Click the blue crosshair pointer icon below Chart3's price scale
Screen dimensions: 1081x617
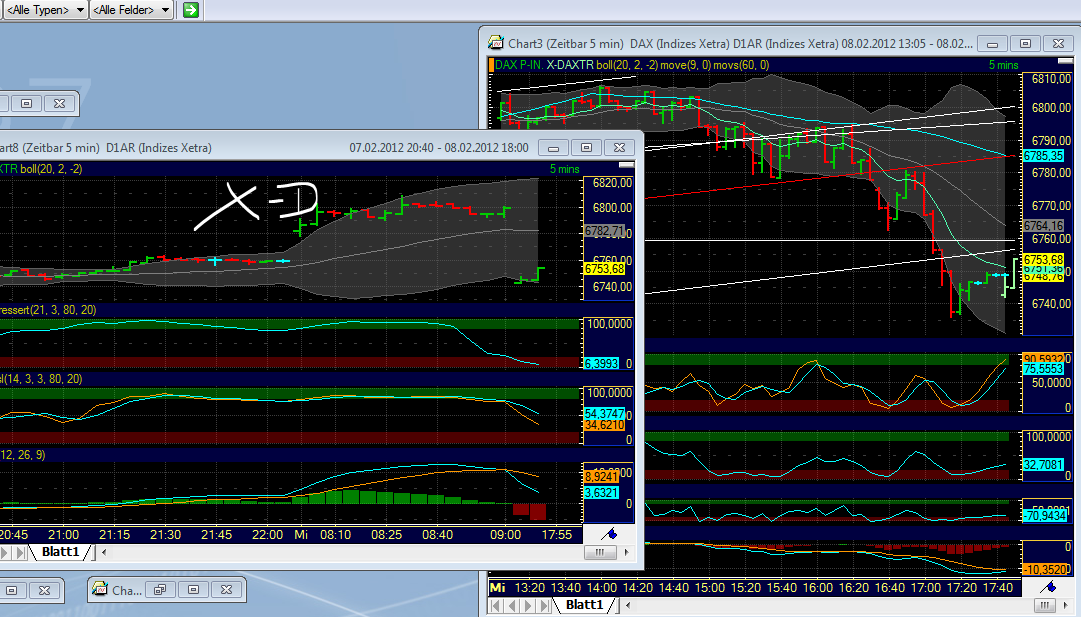pos(1046,587)
